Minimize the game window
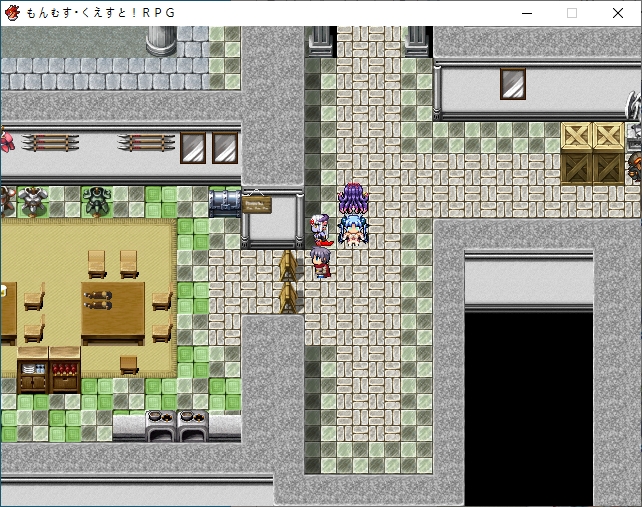This screenshot has width=642, height=507. (x=527, y=13)
